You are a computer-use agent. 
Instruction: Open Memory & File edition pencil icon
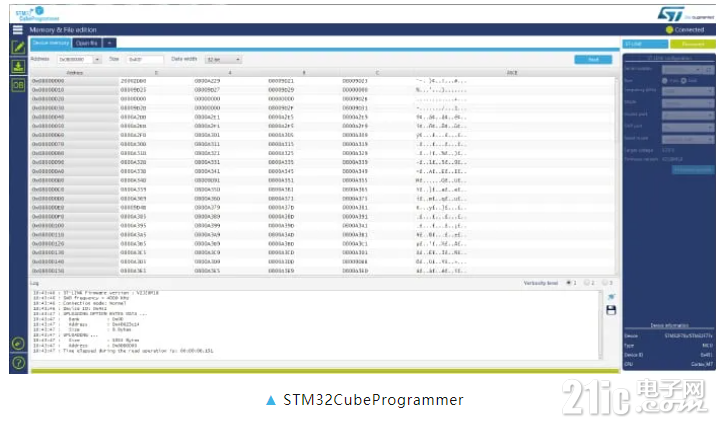tap(18, 47)
